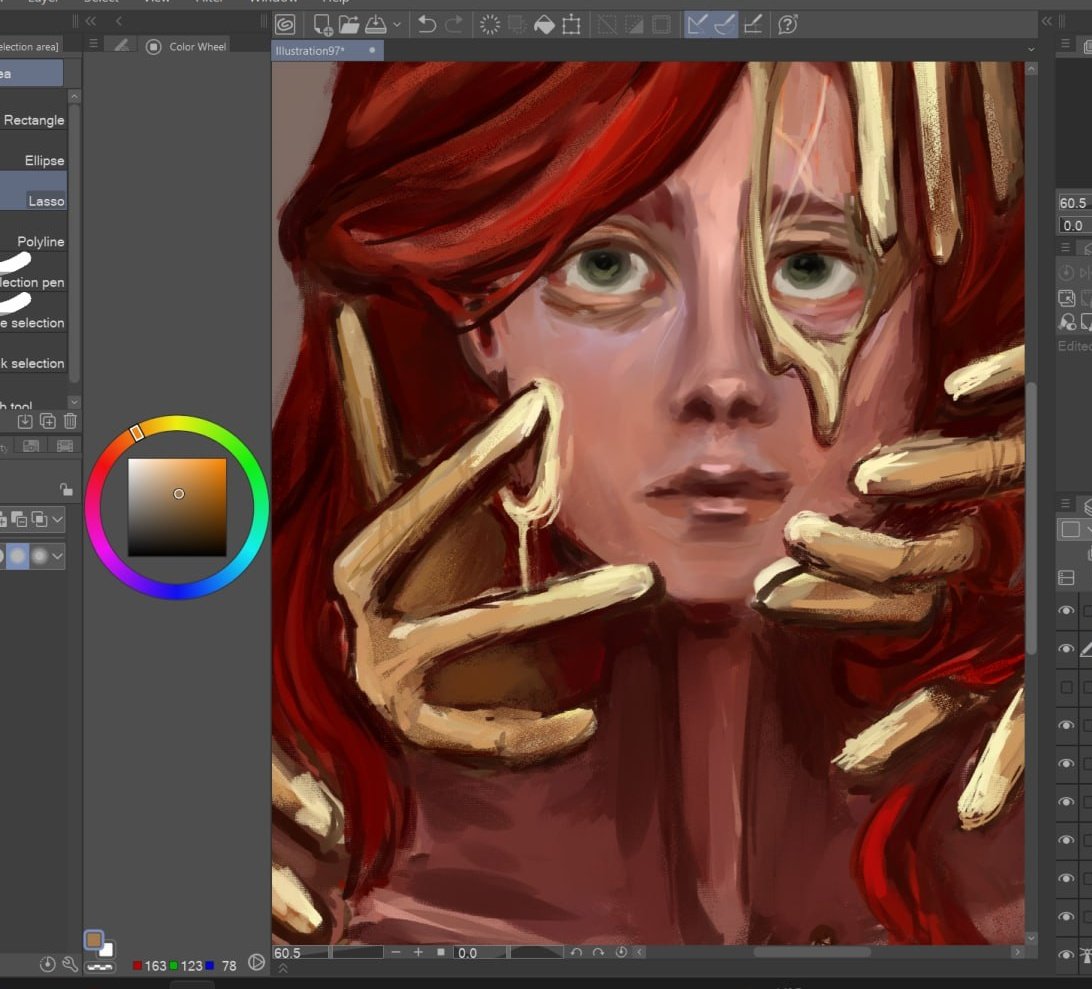
Task: Click the Save icon in toolbar
Action: (376, 25)
